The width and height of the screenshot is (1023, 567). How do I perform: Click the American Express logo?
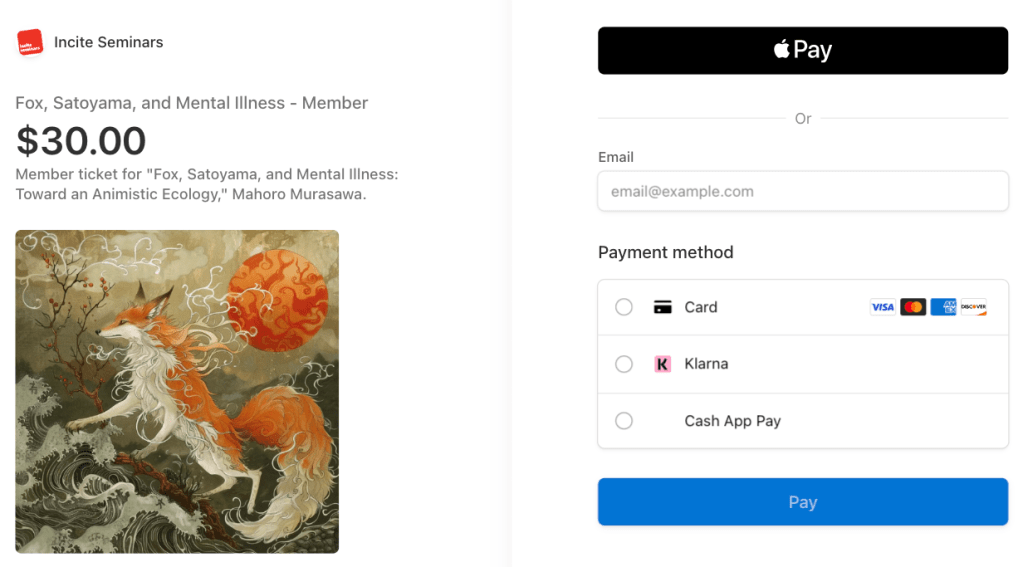(943, 307)
